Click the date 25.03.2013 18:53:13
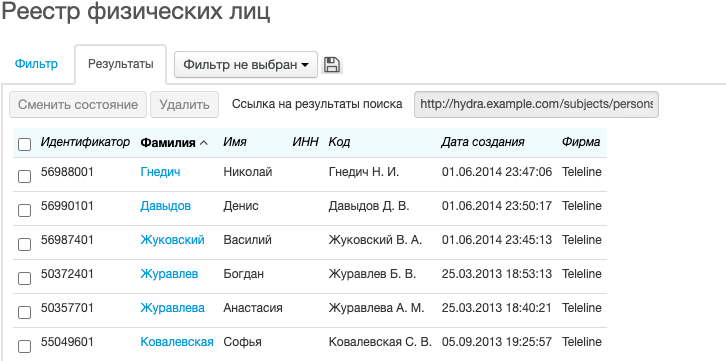 coord(497,274)
